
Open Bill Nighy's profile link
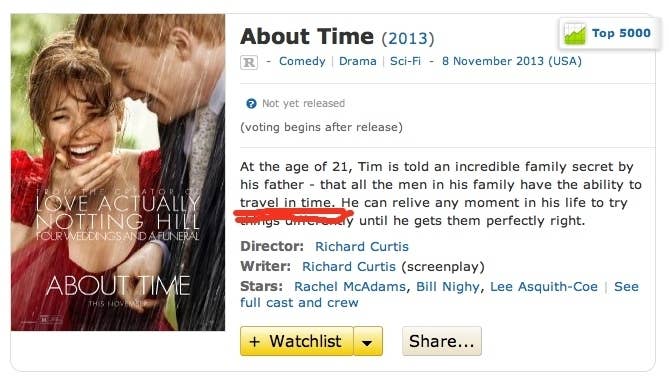[448, 287]
